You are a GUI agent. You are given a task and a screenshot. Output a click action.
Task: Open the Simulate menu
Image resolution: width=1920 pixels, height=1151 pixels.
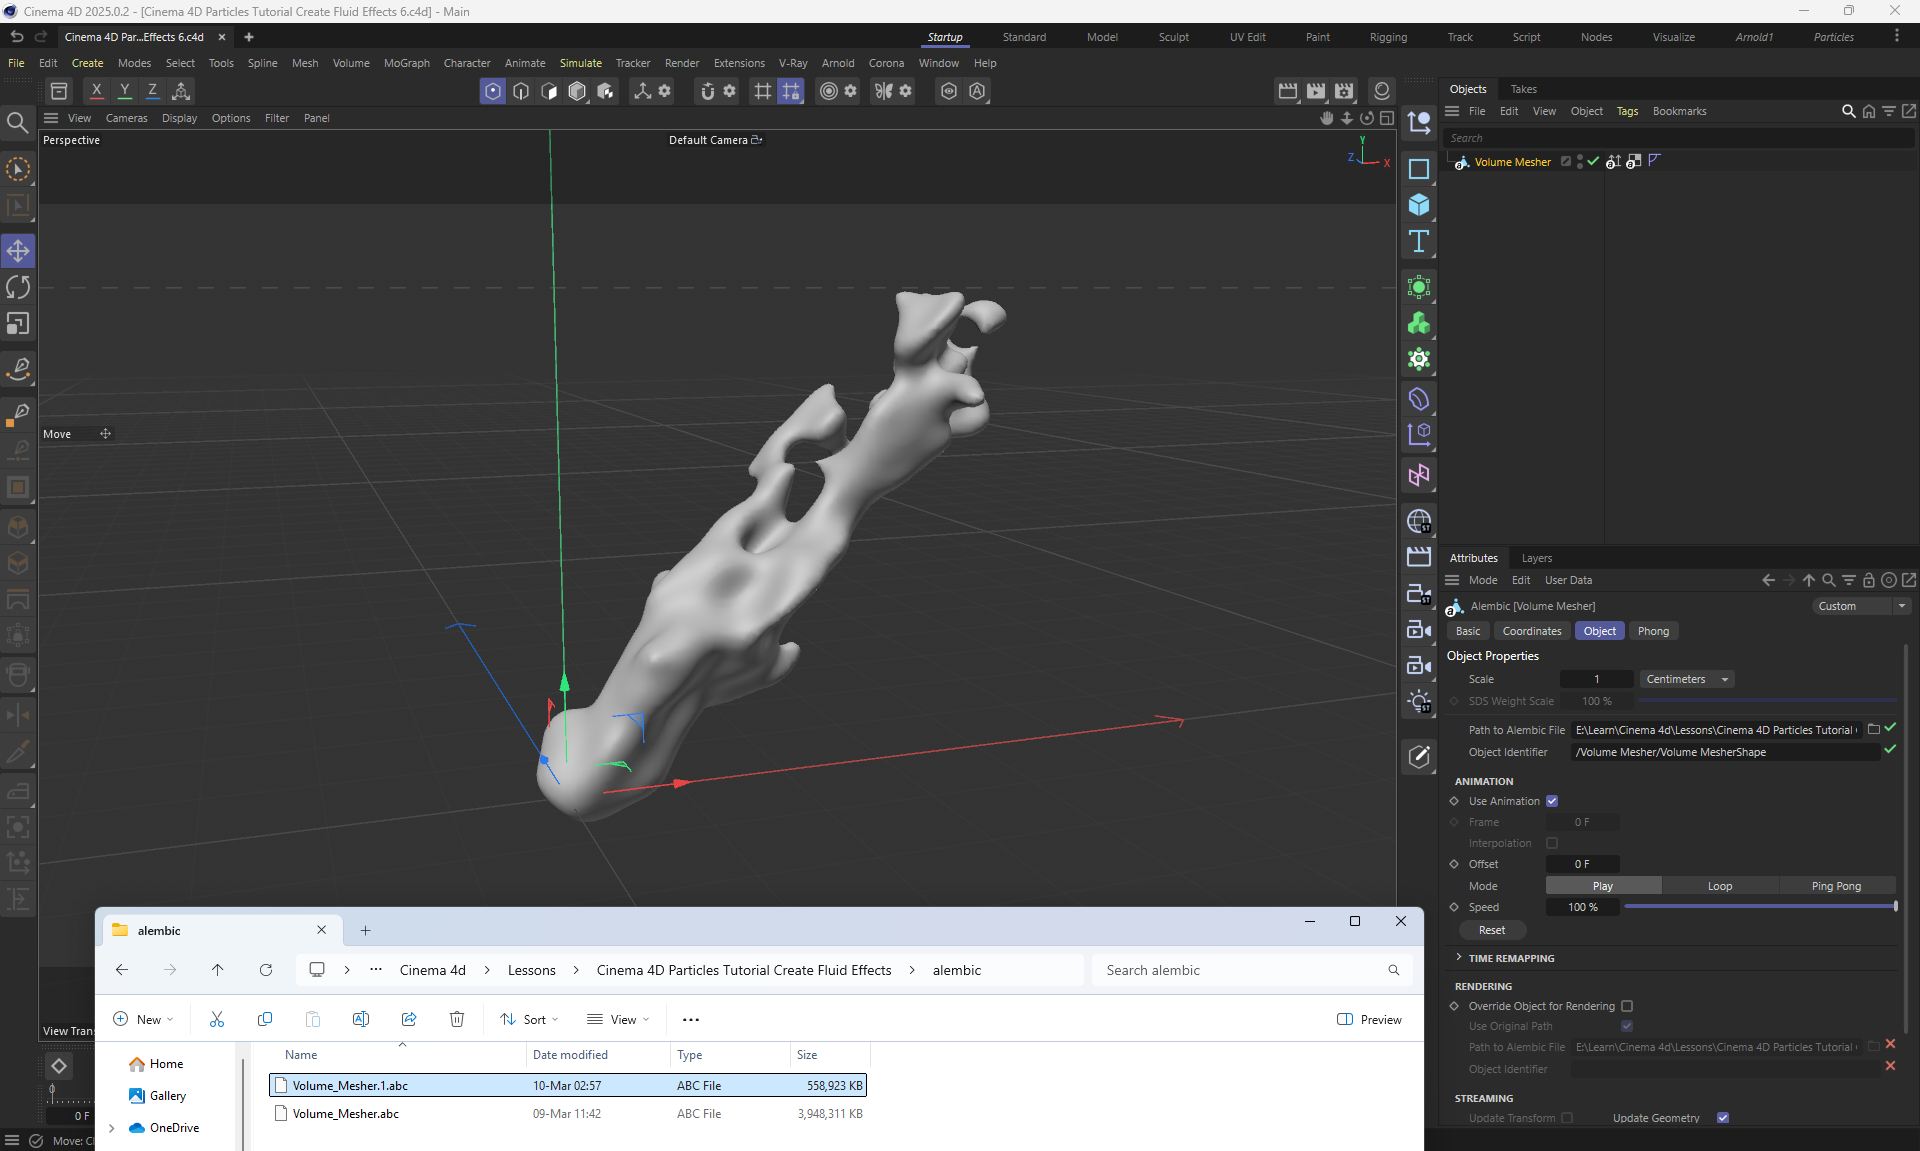pyautogui.click(x=580, y=63)
